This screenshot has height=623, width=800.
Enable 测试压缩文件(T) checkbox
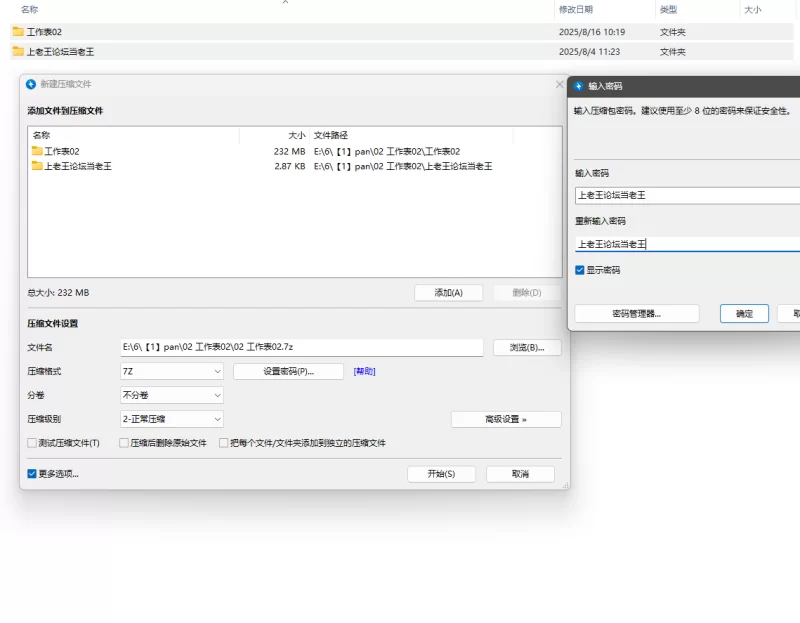pos(32,443)
